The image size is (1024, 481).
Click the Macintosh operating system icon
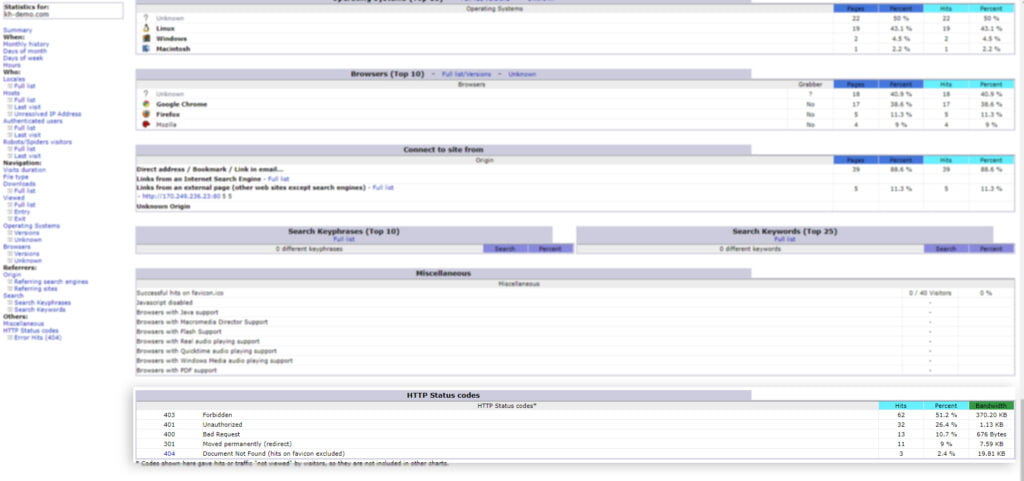point(146,49)
